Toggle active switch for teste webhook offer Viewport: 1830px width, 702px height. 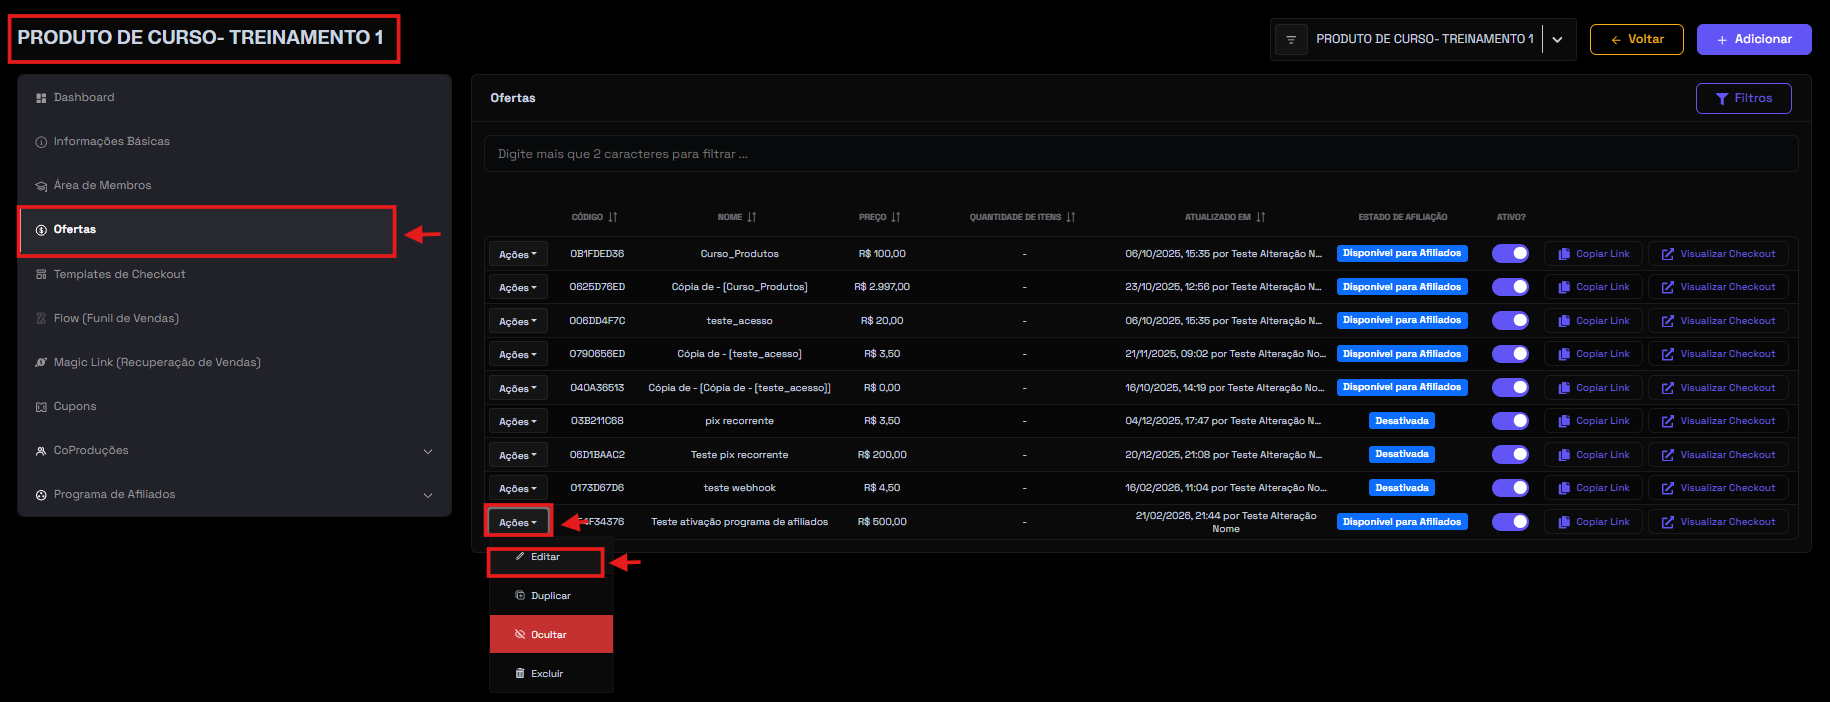pyautogui.click(x=1510, y=488)
